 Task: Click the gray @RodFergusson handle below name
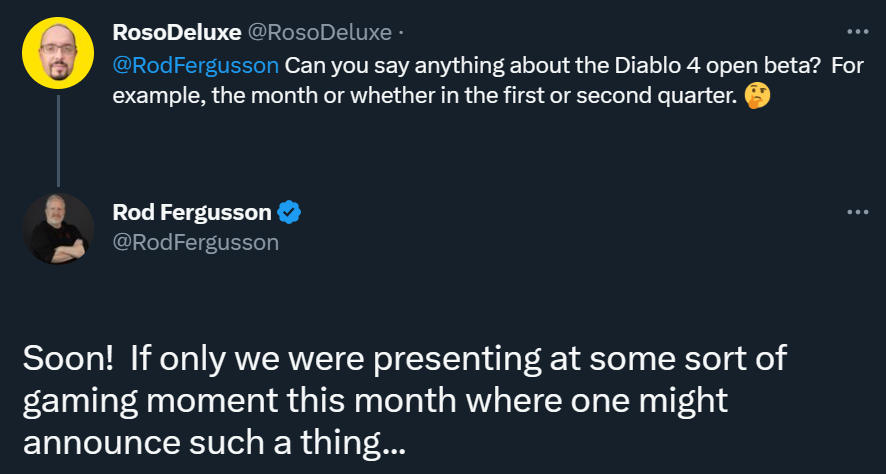tap(196, 242)
